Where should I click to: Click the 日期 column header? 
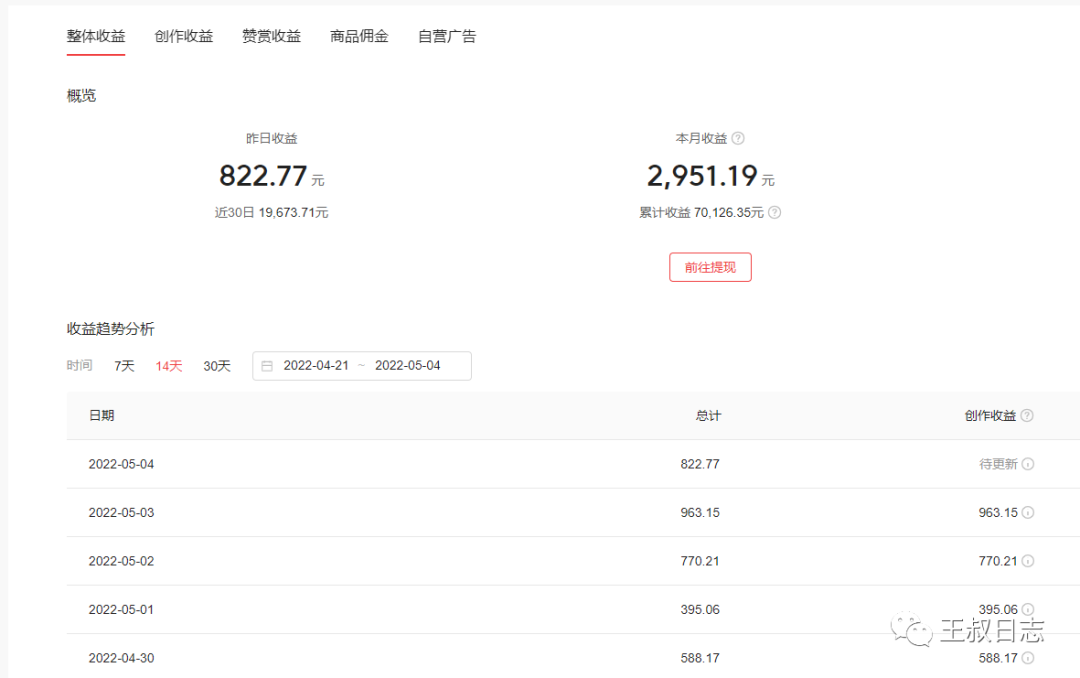coord(102,415)
